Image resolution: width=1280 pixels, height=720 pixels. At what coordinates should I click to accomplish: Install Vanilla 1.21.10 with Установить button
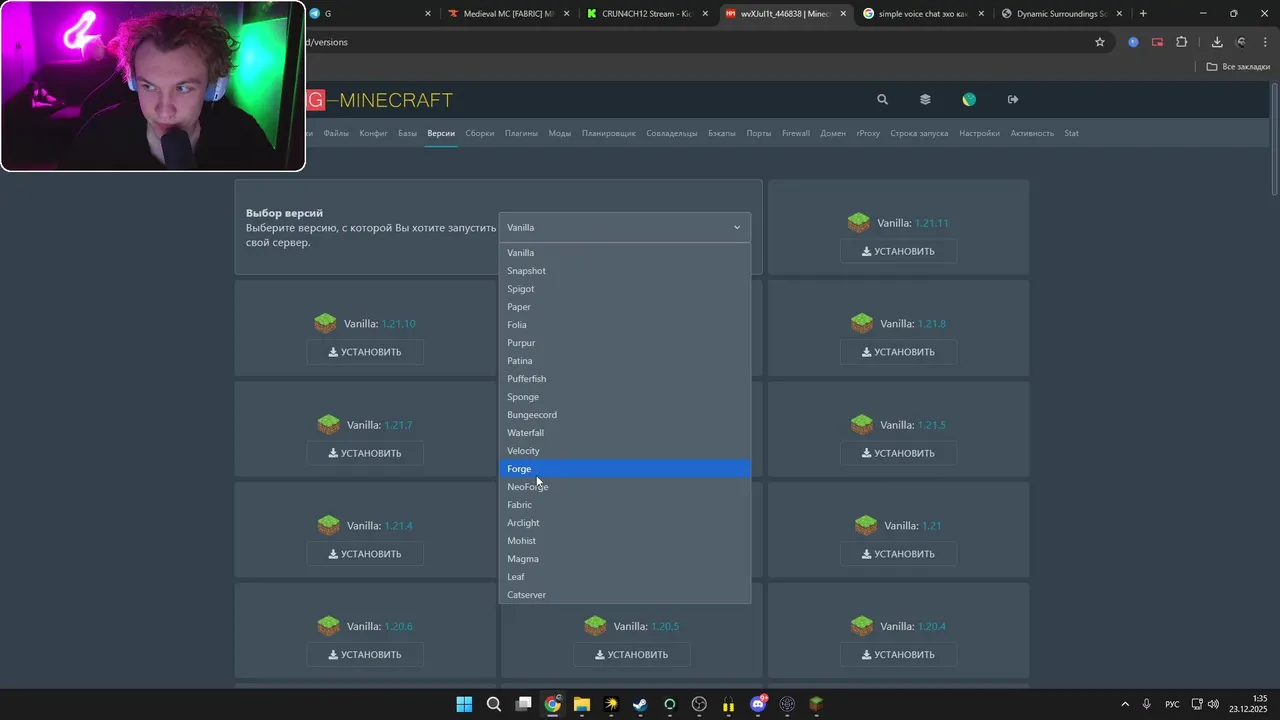[365, 352]
